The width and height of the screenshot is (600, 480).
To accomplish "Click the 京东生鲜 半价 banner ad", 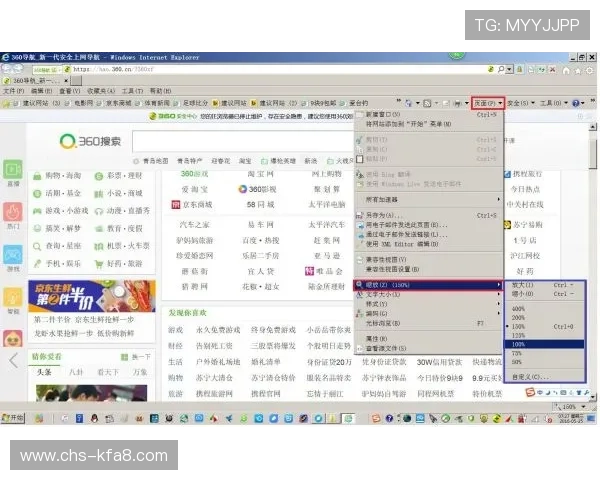I will 91,296.
